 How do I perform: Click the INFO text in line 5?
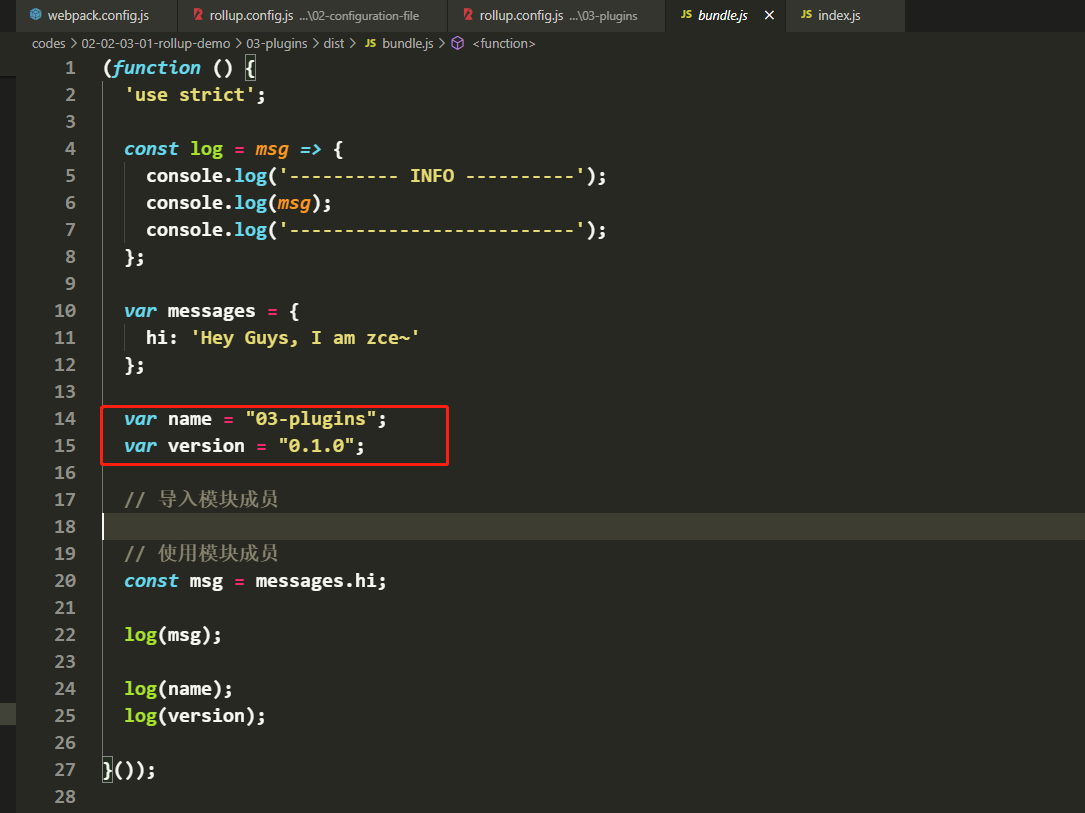(432, 176)
